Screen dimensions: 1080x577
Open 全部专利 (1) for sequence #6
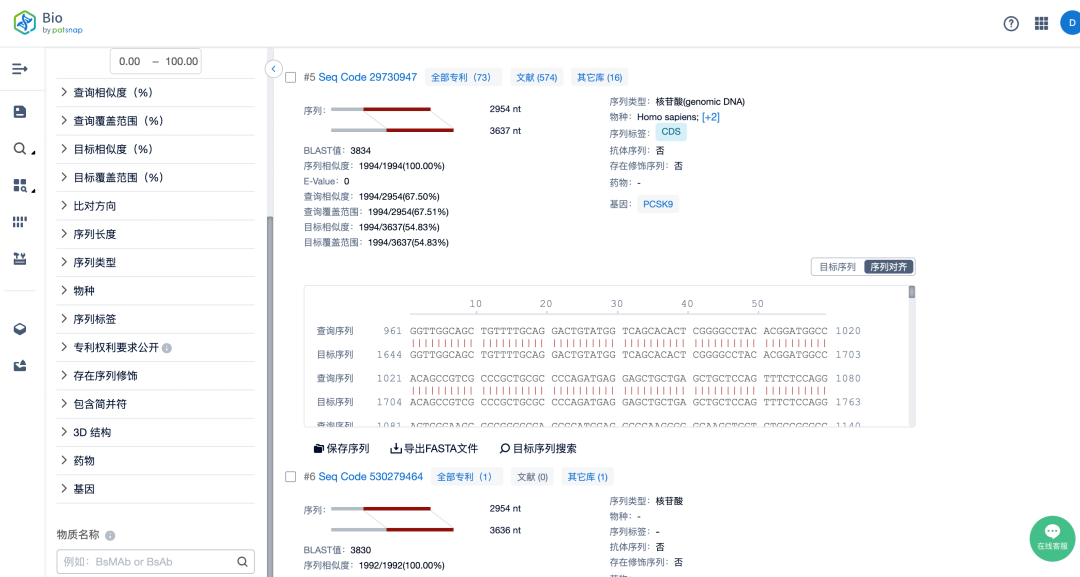tap(466, 477)
